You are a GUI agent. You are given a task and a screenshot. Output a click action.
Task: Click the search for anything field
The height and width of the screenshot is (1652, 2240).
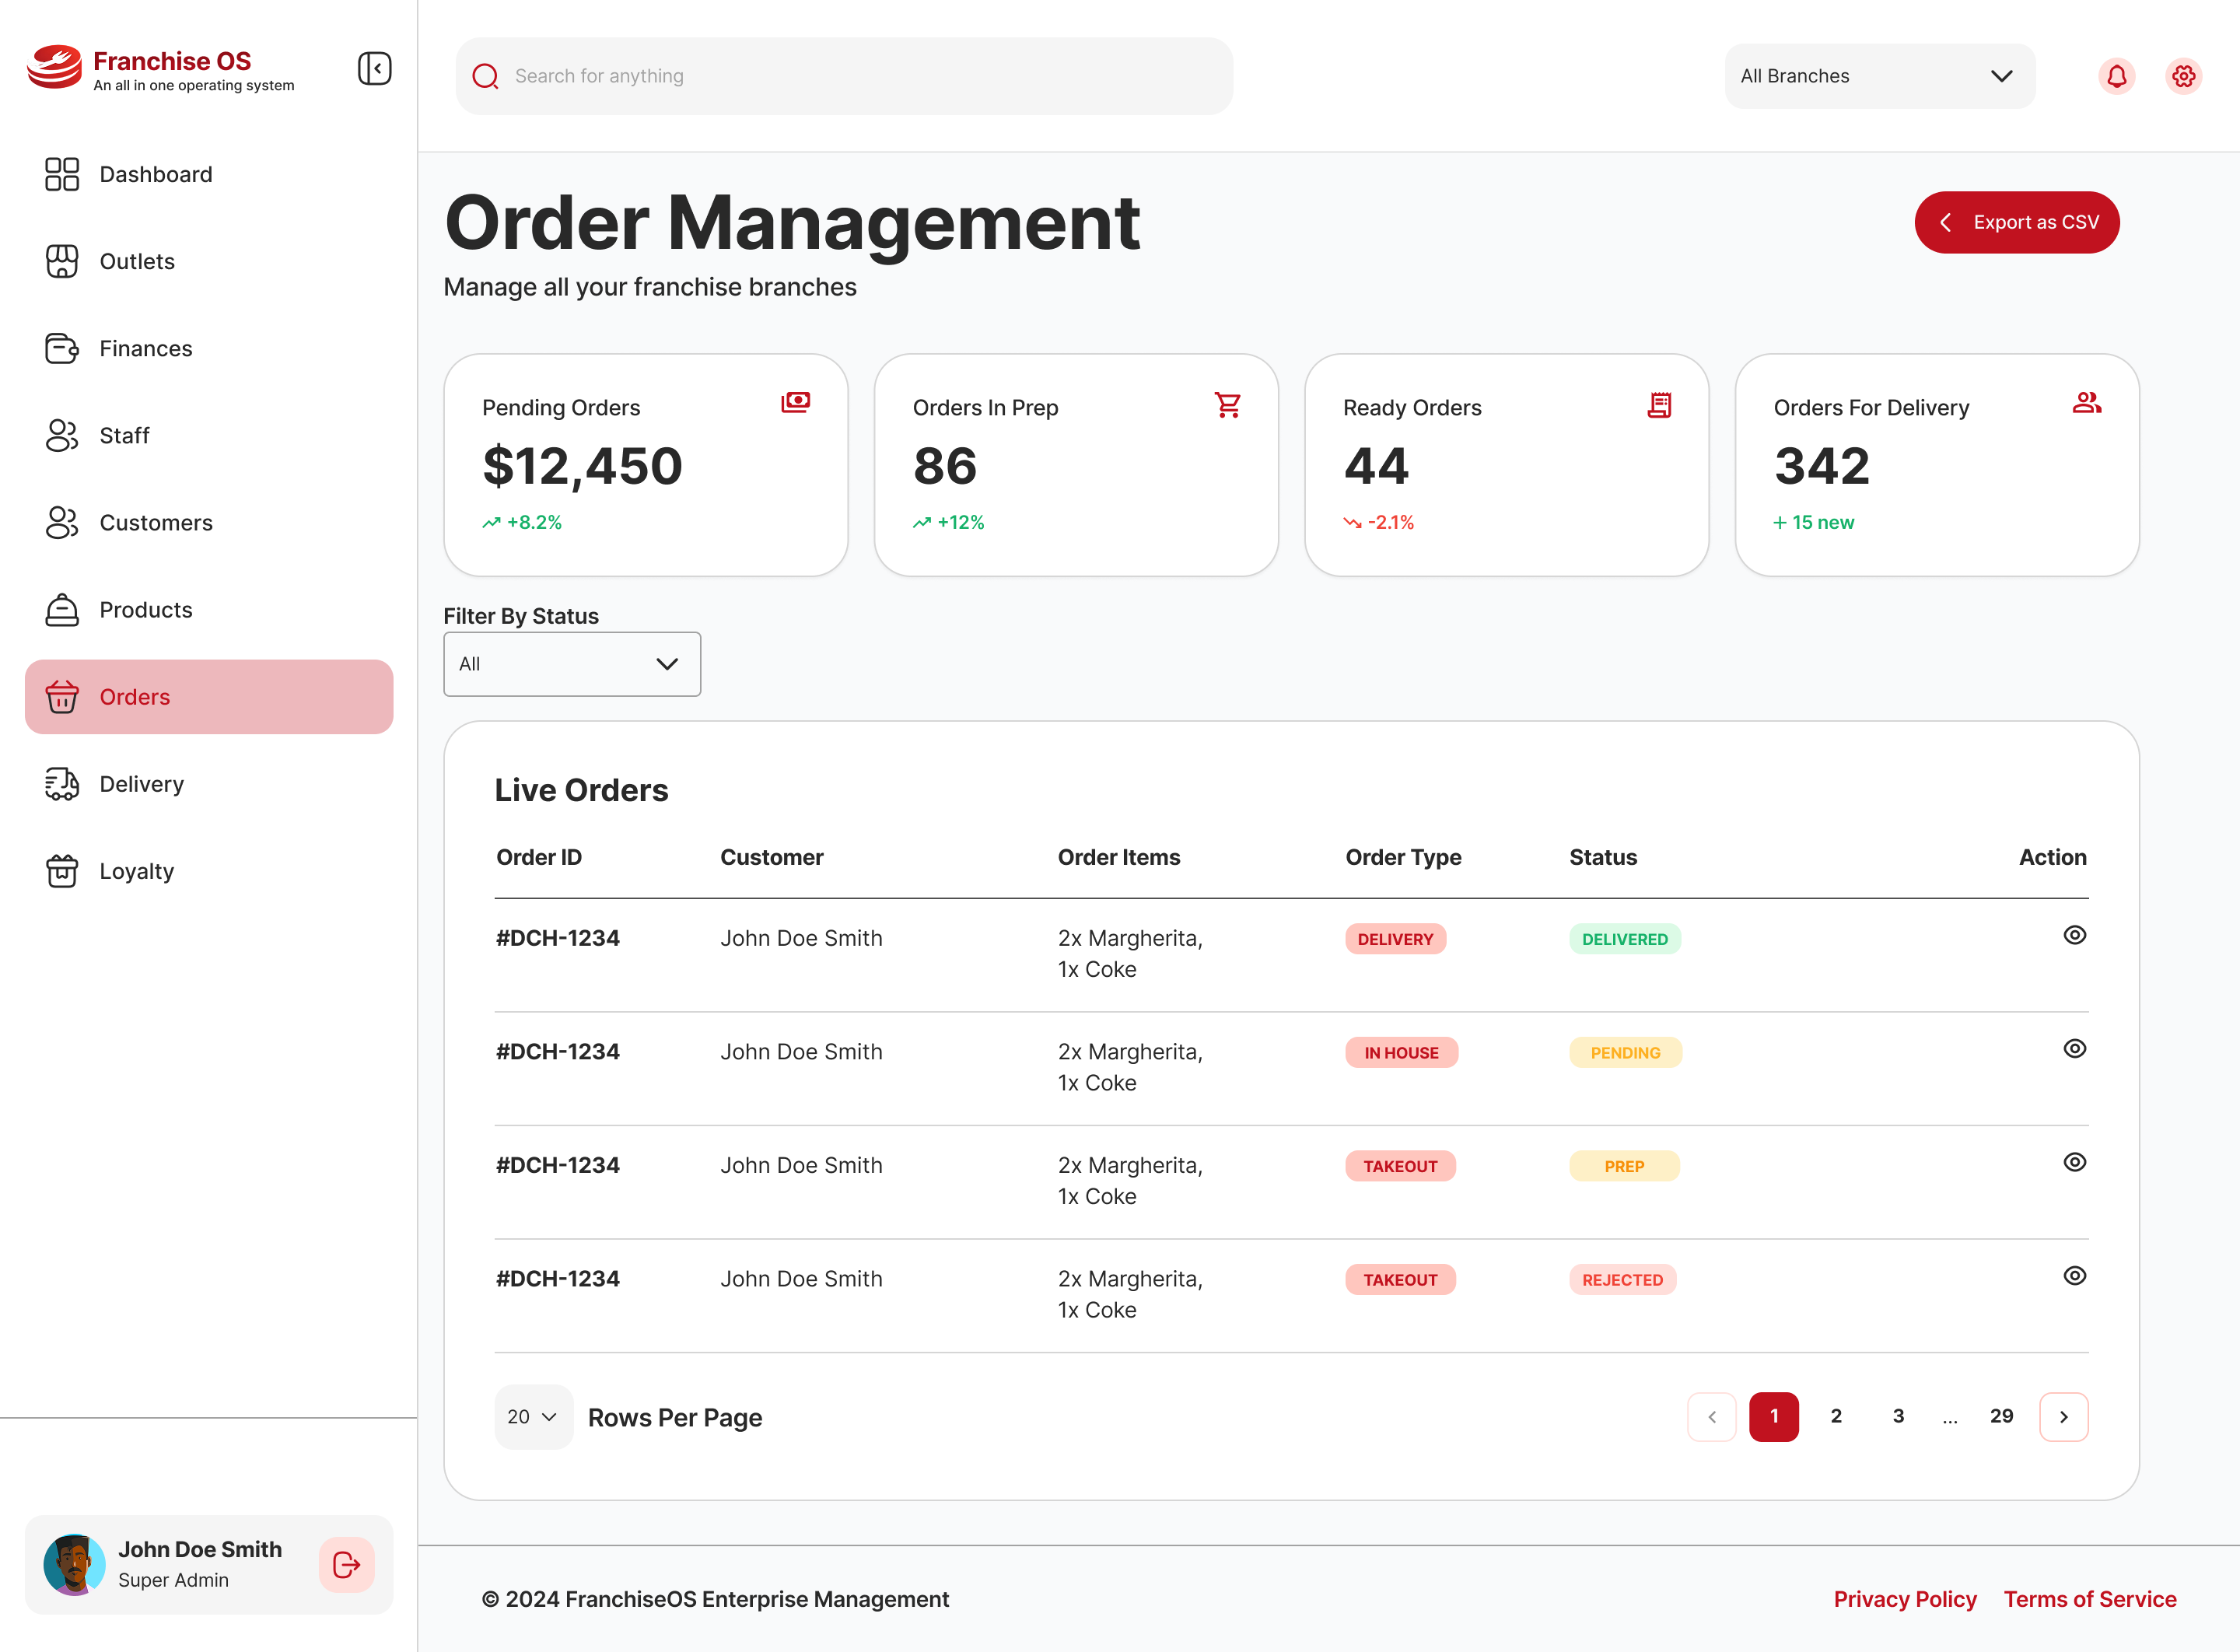coord(845,76)
